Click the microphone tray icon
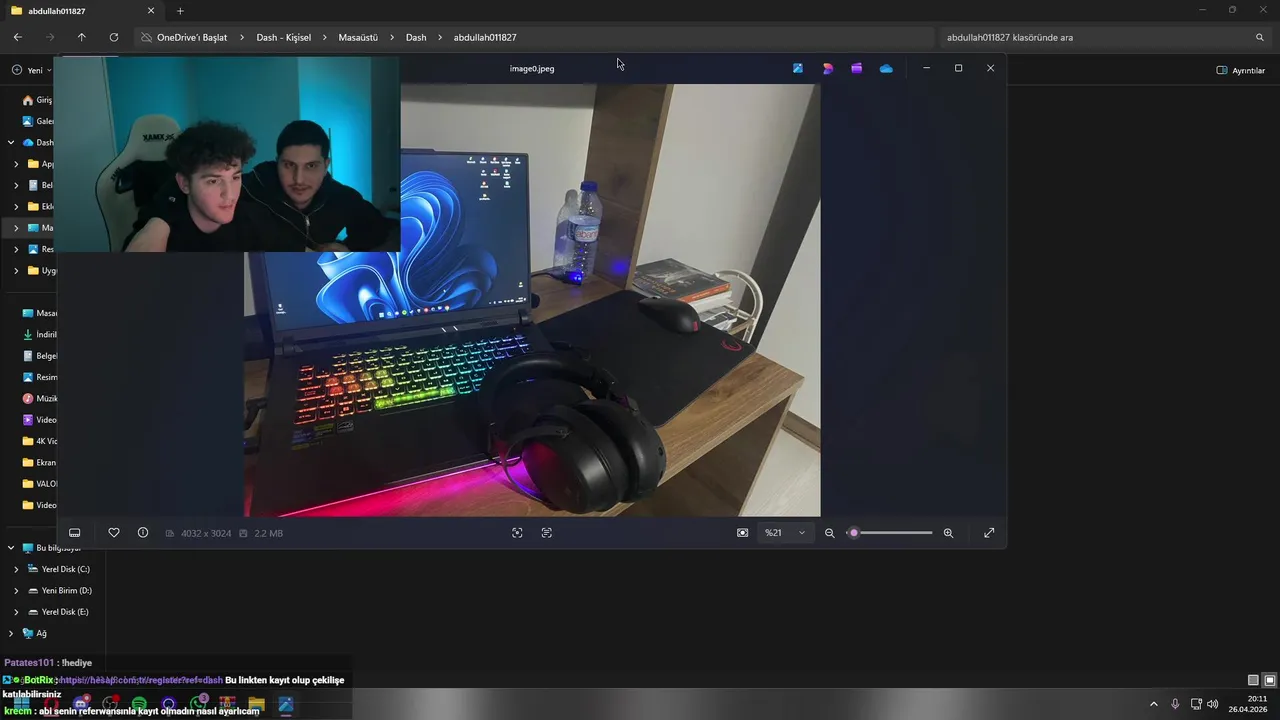This screenshot has width=1280, height=720. pos(1175,704)
